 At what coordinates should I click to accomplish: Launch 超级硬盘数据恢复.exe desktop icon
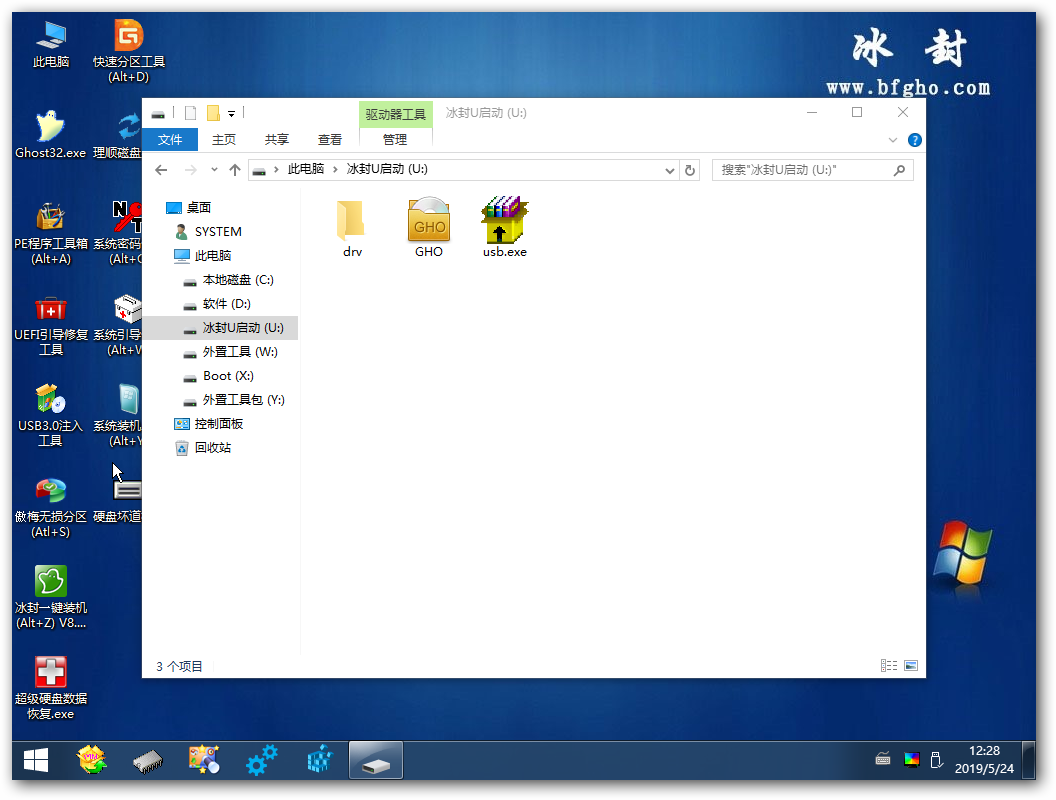click(51, 688)
